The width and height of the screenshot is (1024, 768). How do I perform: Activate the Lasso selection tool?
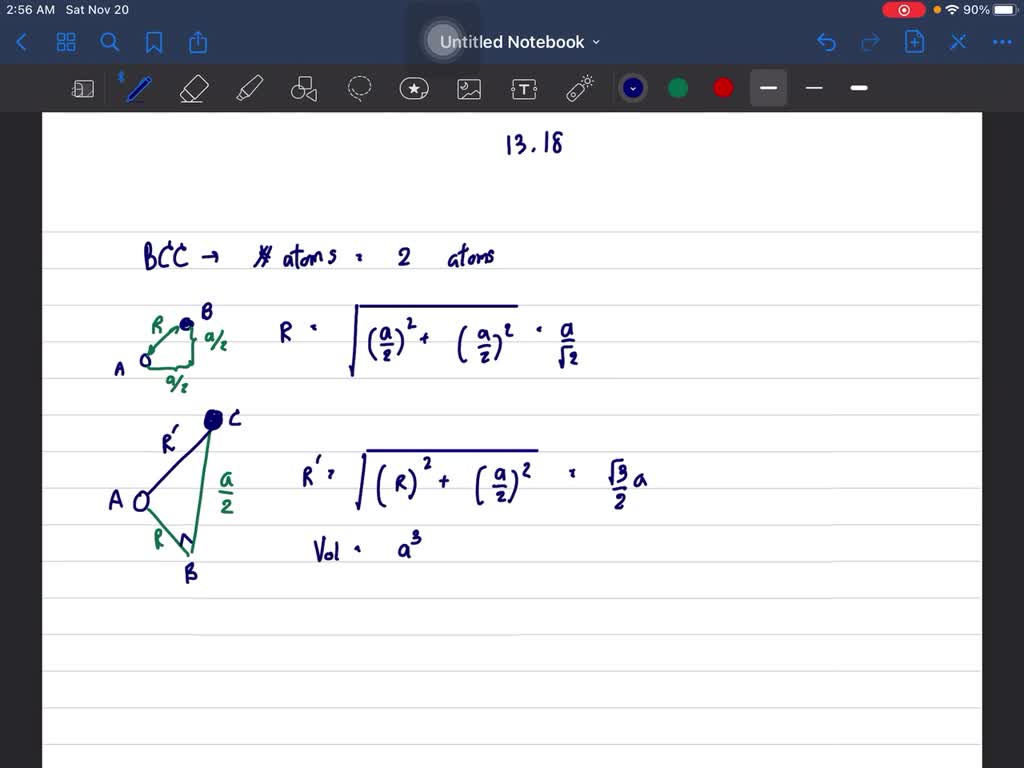pos(359,88)
